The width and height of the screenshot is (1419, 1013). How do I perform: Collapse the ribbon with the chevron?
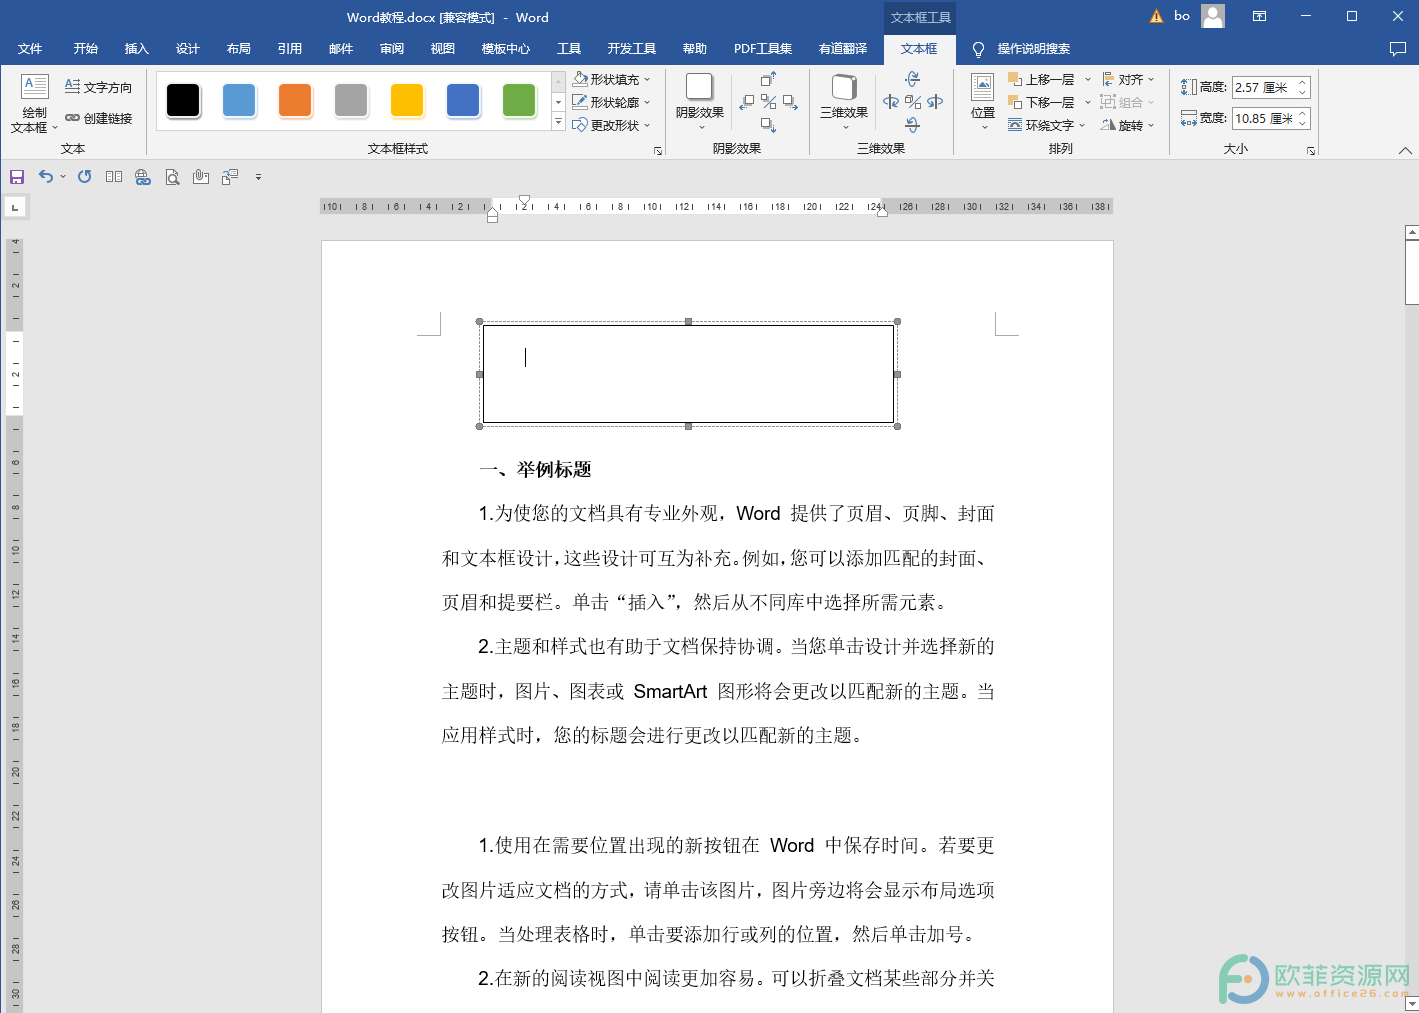pos(1405,151)
